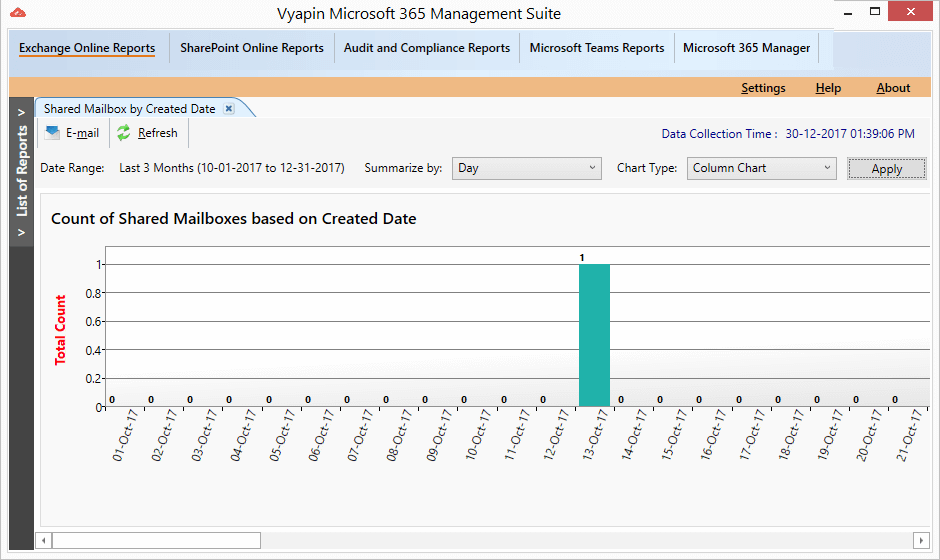The height and width of the screenshot is (560, 940).
Task: Click the 20-Oct-17 axis label
Action: [868, 435]
